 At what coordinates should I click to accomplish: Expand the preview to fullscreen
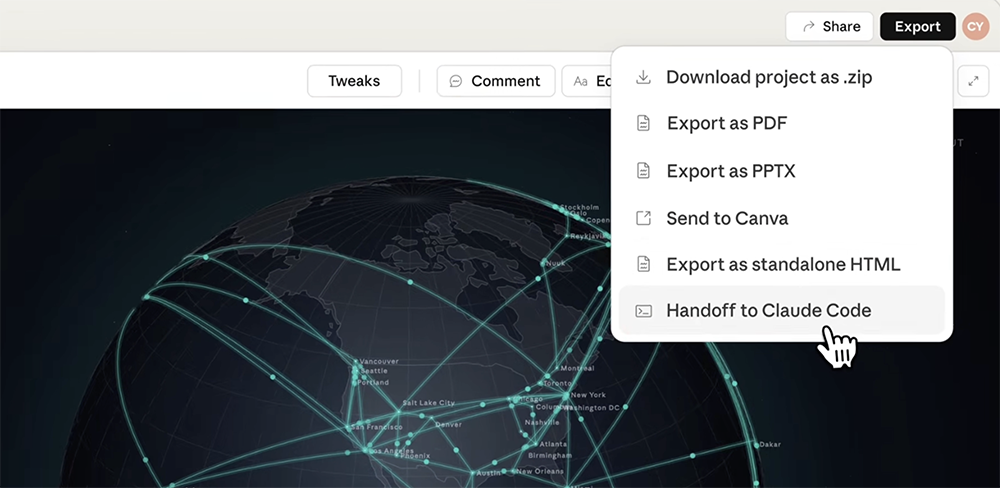point(973,81)
